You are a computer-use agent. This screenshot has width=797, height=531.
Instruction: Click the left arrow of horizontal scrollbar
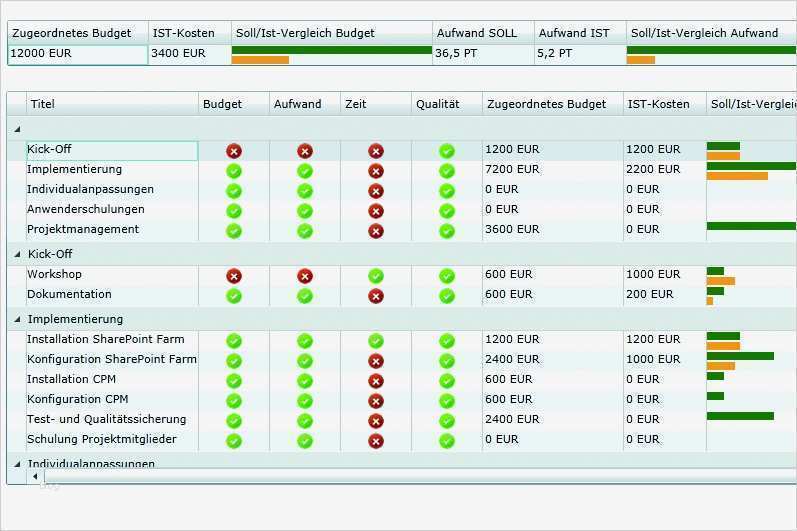point(35,476)
